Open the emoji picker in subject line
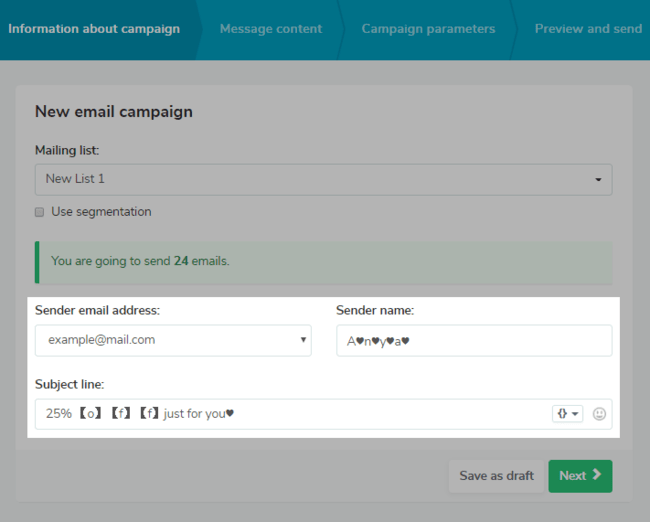The image size is (650, 522). [x=599, y=414]
